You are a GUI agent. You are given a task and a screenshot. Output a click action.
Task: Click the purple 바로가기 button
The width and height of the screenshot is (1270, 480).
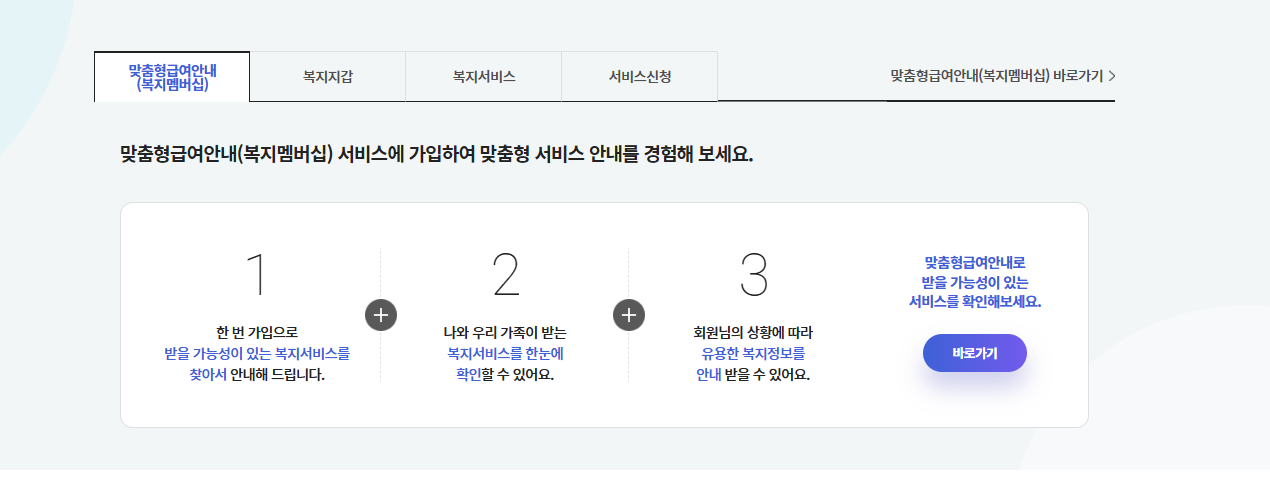click(x=975, y=353)
